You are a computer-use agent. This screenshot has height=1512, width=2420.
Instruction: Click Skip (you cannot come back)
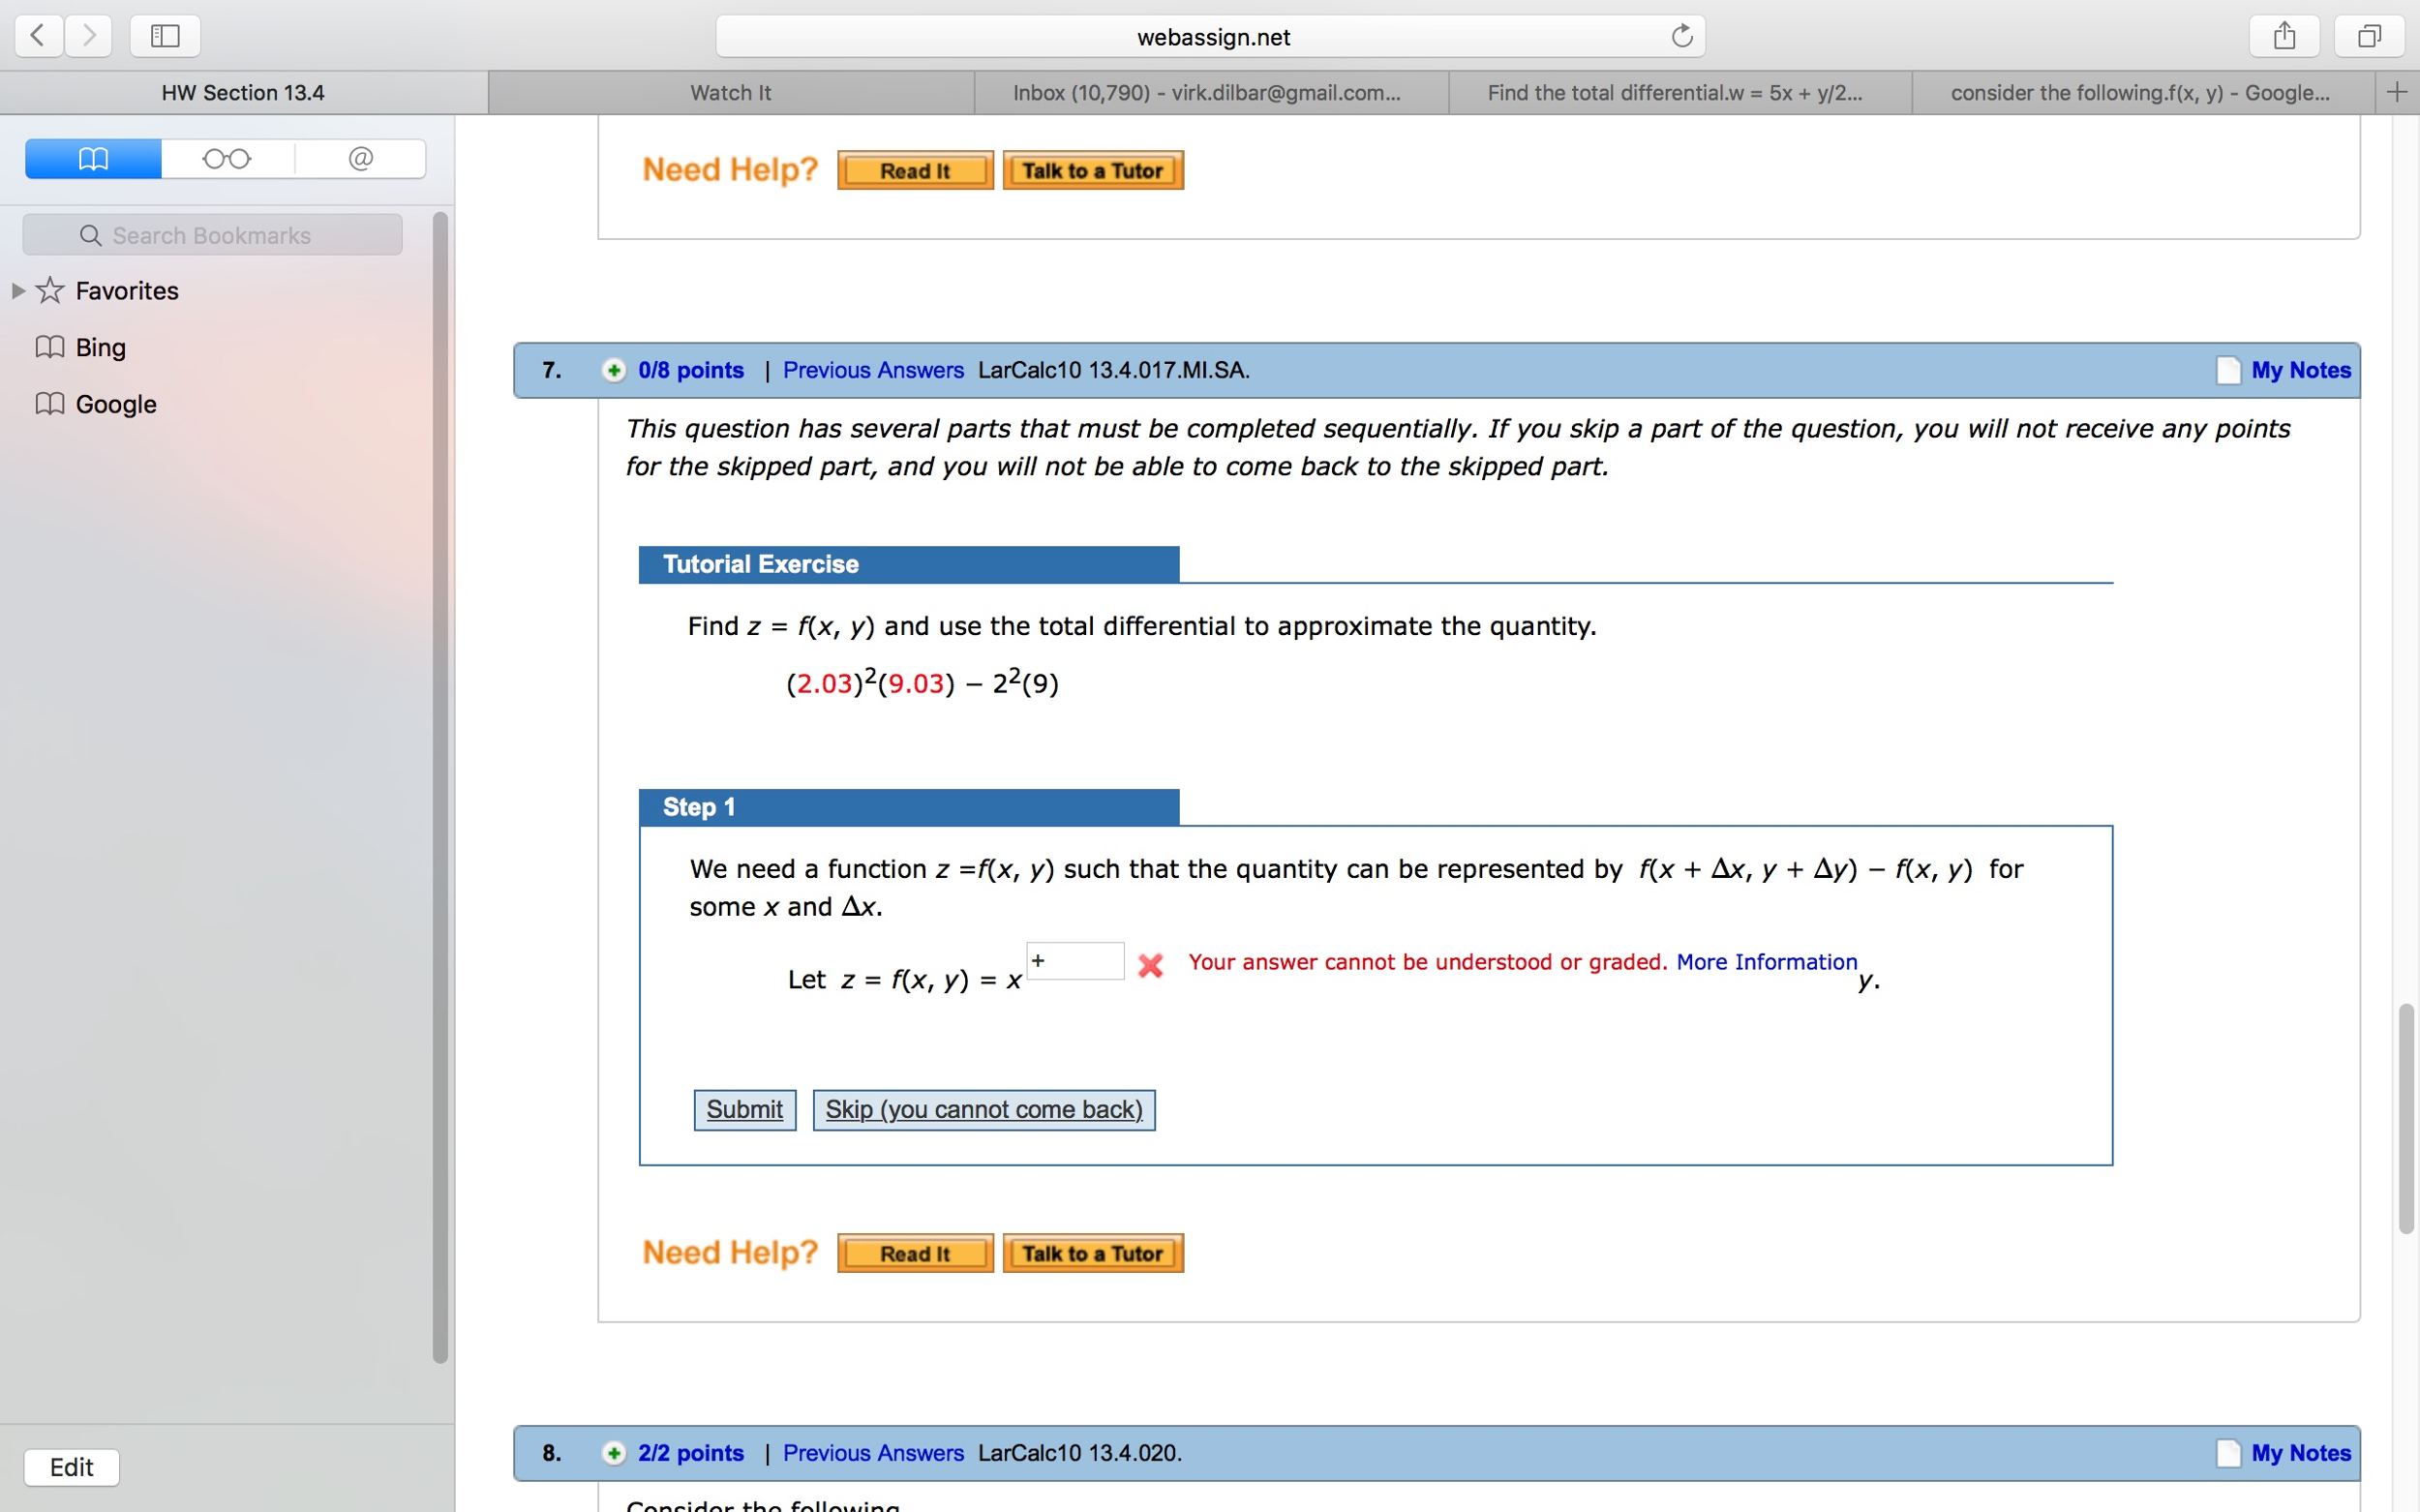(x=984, y=1110)
